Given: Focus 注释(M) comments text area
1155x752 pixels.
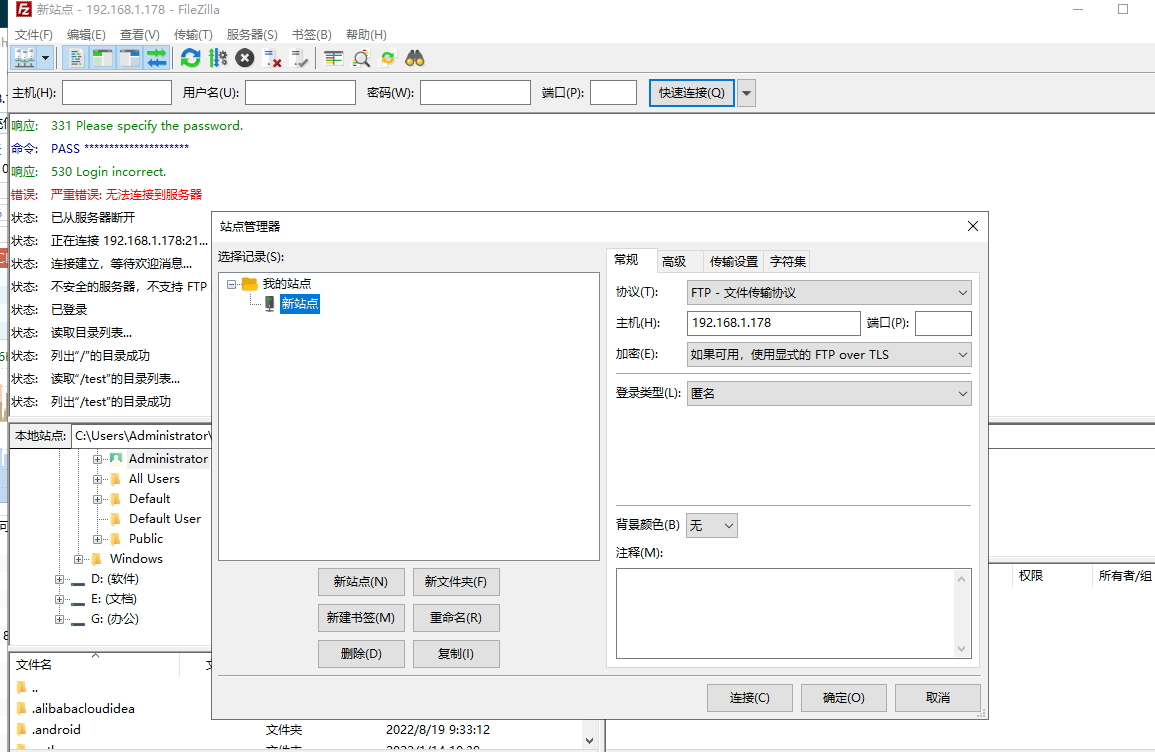Looking at the screenshot, I should pos(793,614).
